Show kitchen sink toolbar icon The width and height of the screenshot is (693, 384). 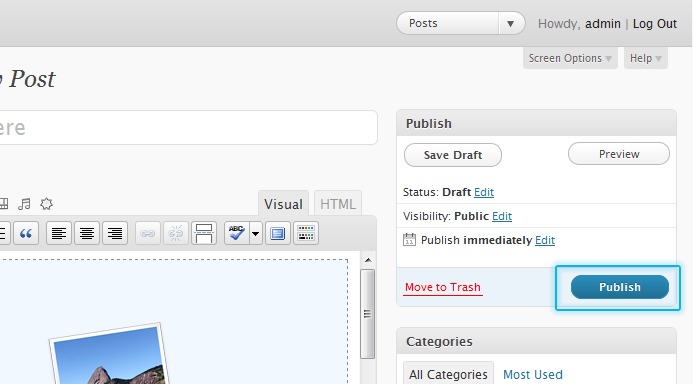click(x=306, y=233)
